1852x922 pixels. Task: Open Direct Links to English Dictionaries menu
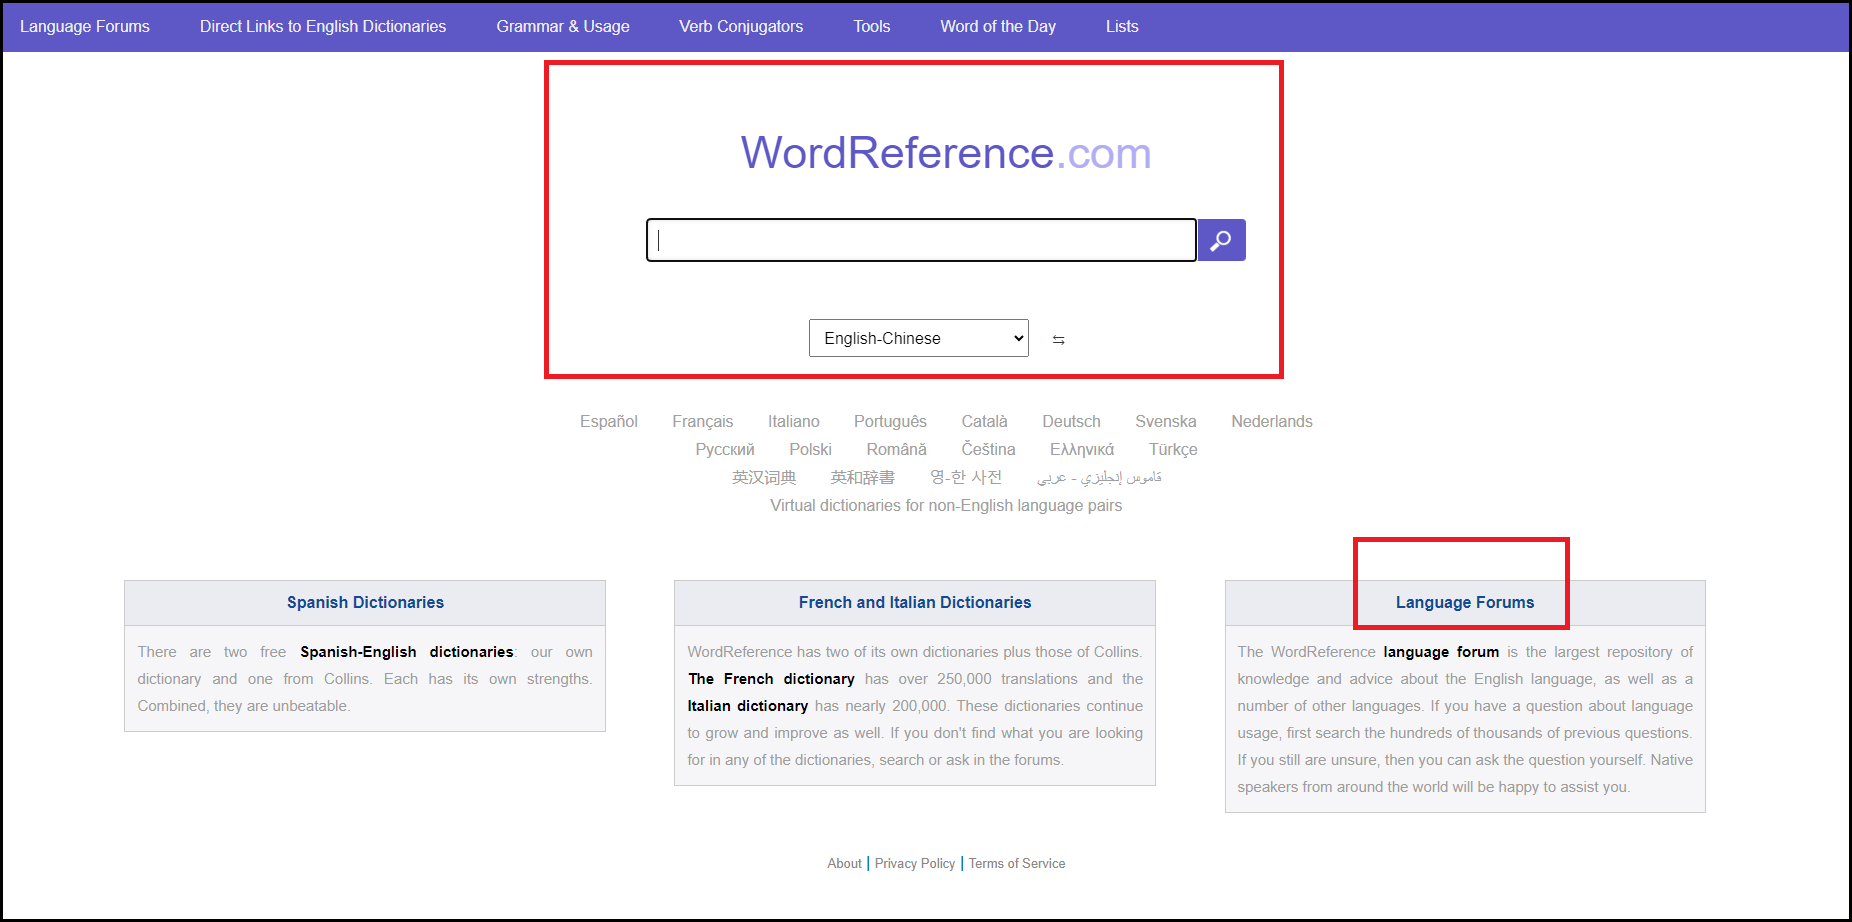pos(323,26)
